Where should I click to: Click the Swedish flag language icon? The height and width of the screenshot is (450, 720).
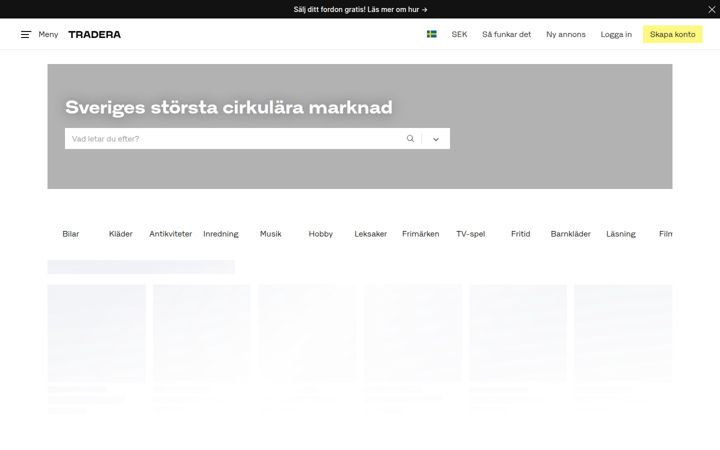432,34
